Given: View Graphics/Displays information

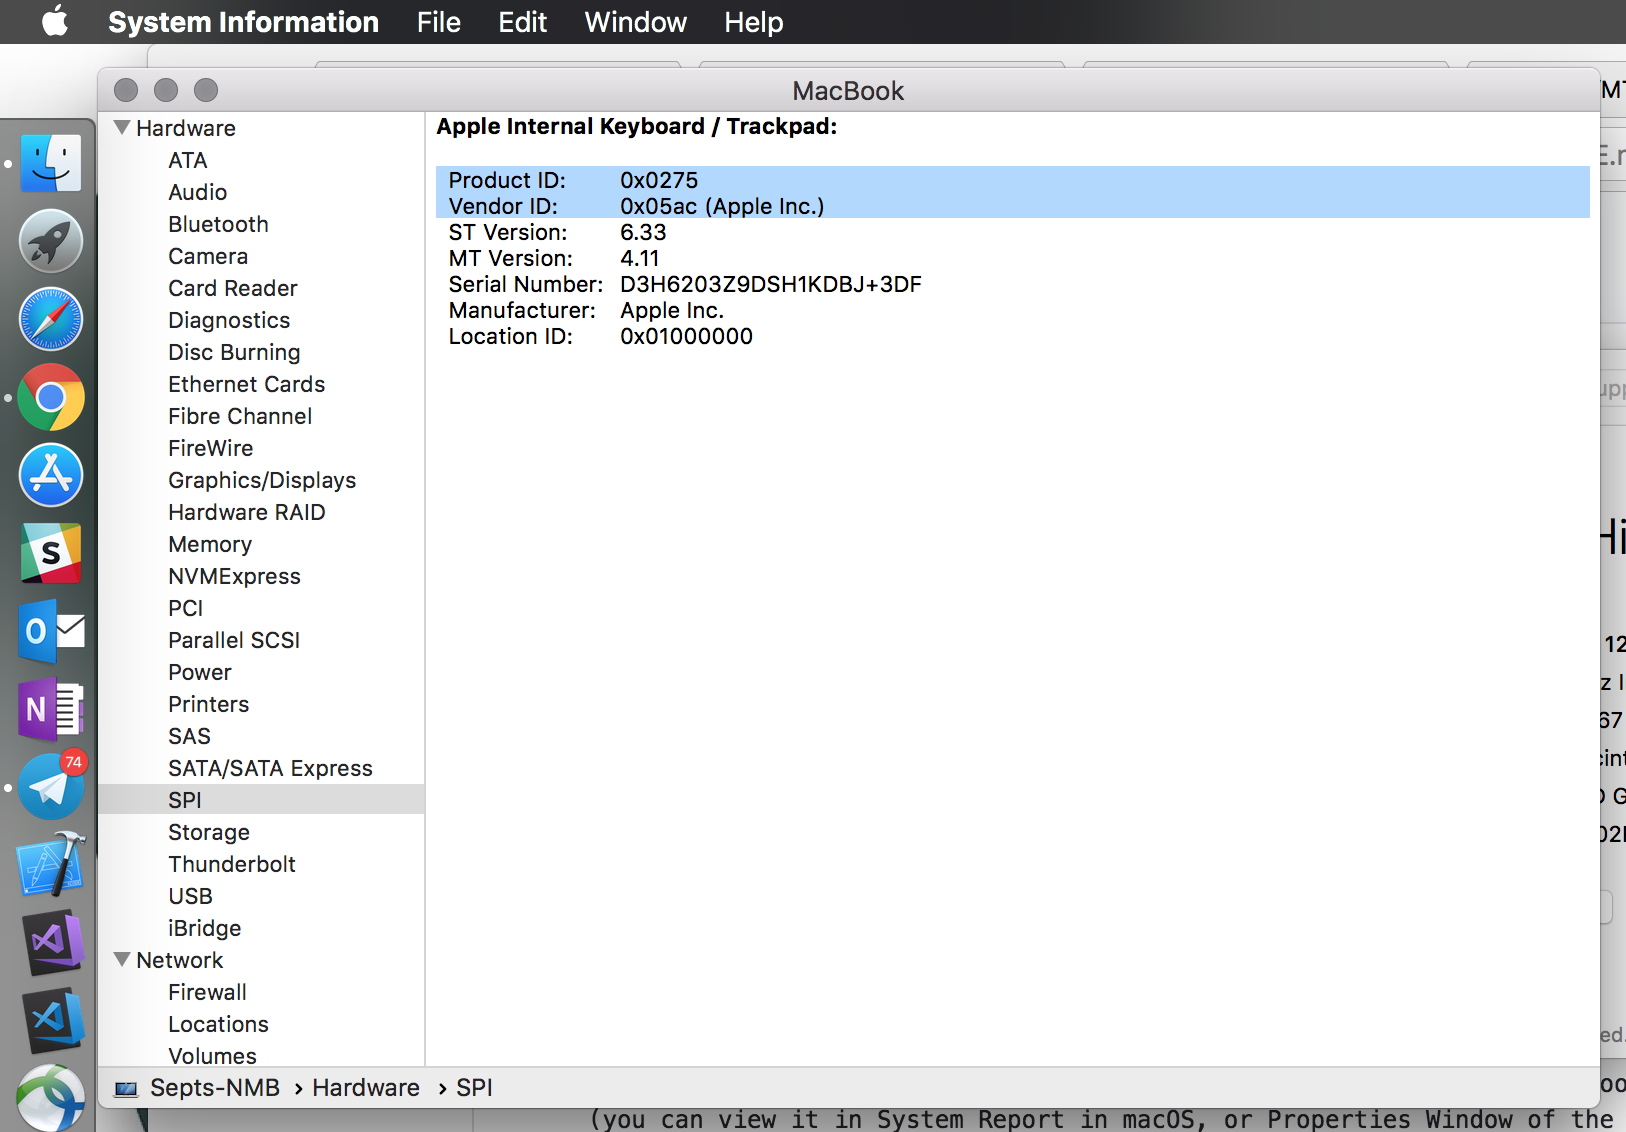Looking at the screenshot, I should [261, 480].
